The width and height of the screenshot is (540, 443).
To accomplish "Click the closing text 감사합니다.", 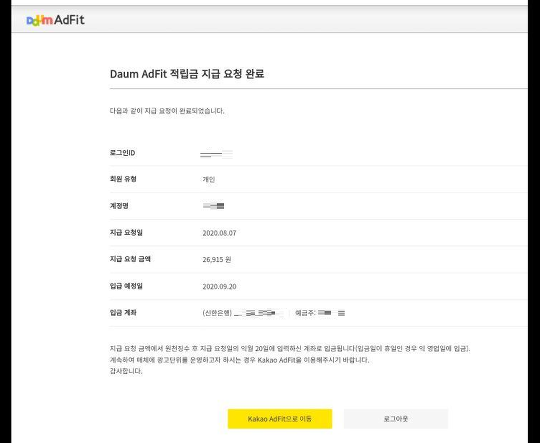I will (x=126, y=371).
